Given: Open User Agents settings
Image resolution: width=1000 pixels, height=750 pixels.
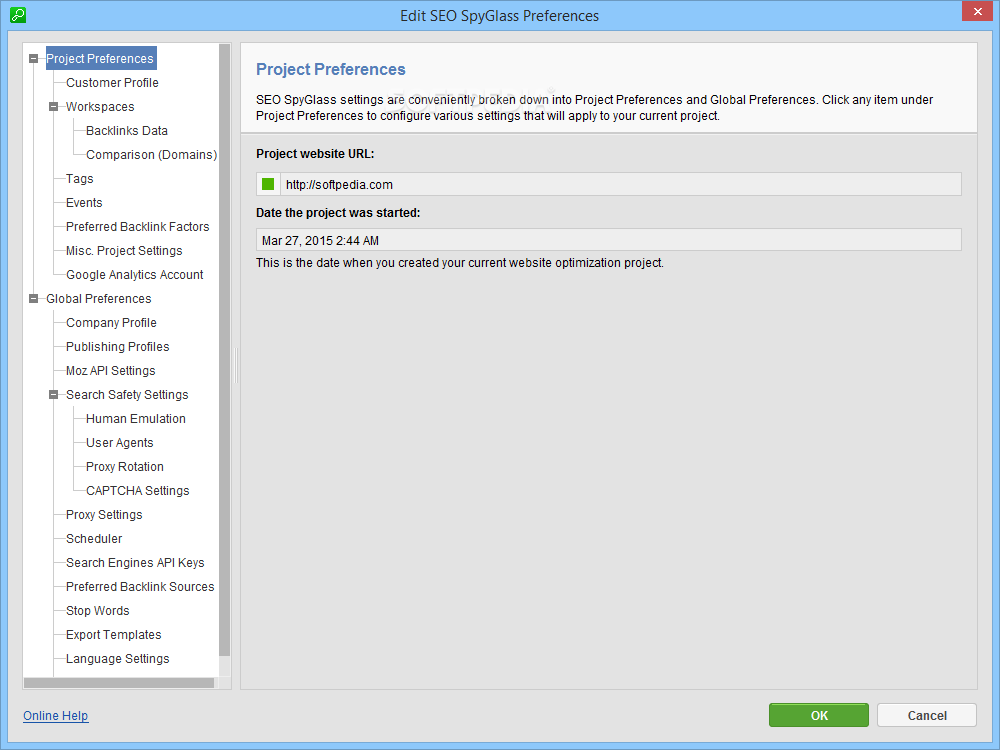Looking at the screenshot, I should point(120,443).
